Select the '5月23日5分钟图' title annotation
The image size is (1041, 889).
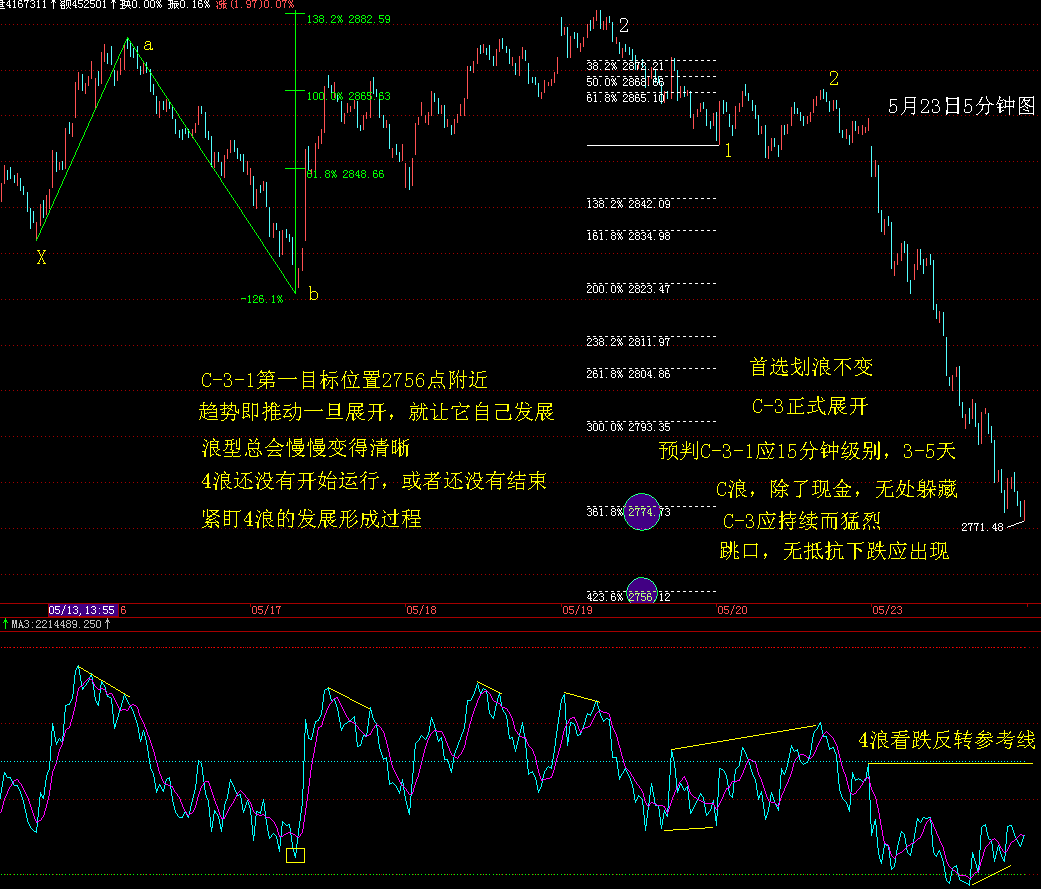pos(961,107)
